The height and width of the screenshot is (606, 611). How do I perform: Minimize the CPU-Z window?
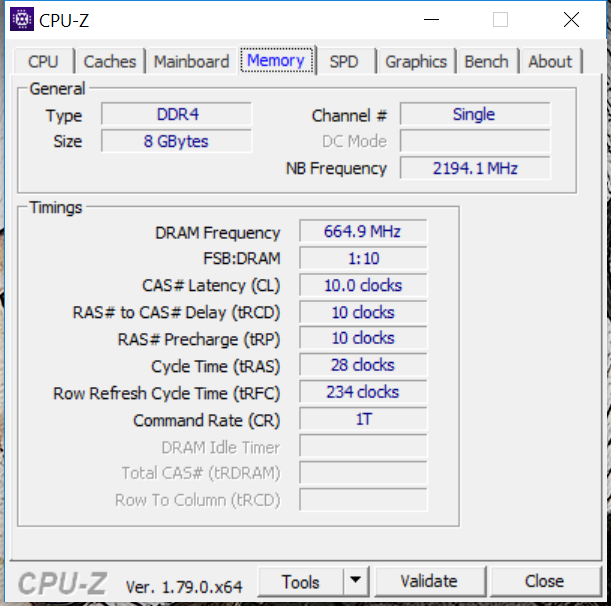431,19
